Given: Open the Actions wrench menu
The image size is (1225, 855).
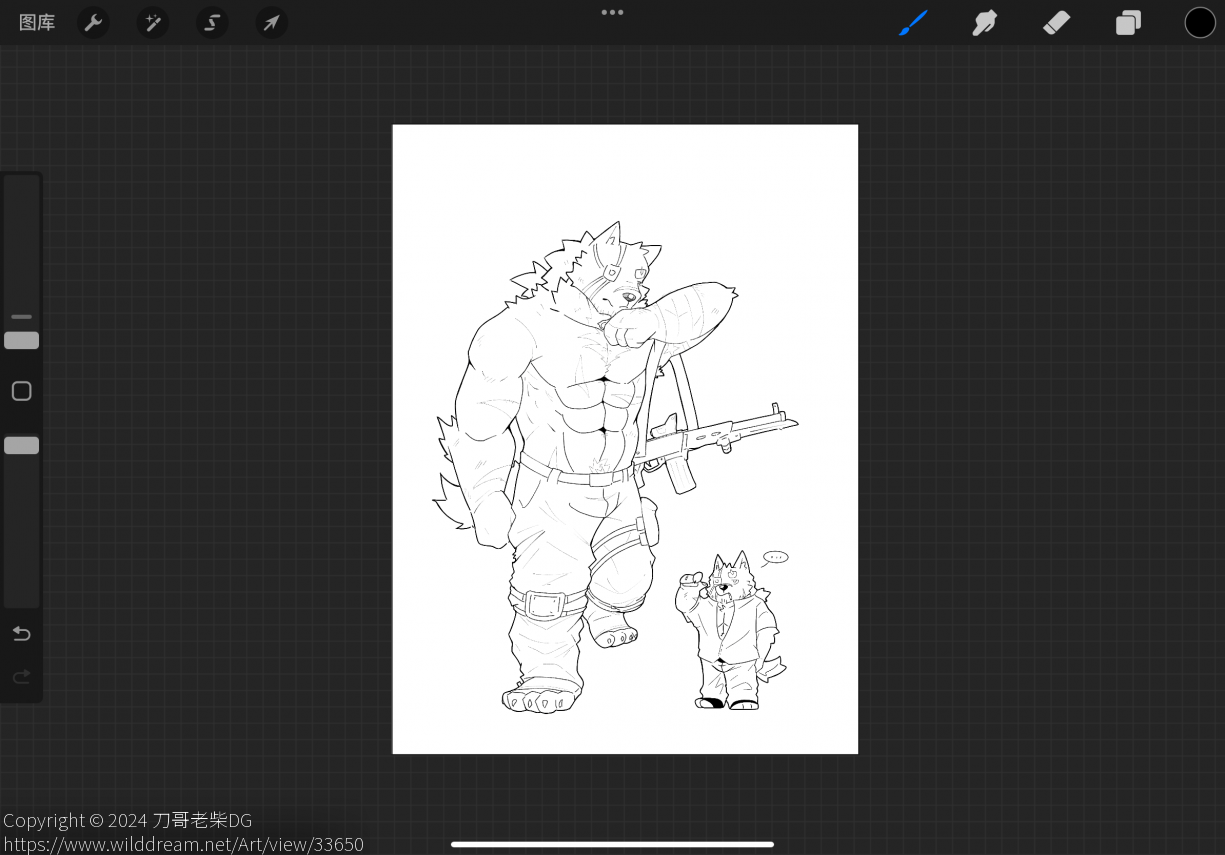Looking at the screenshot, I should click(x=93, y=23).
